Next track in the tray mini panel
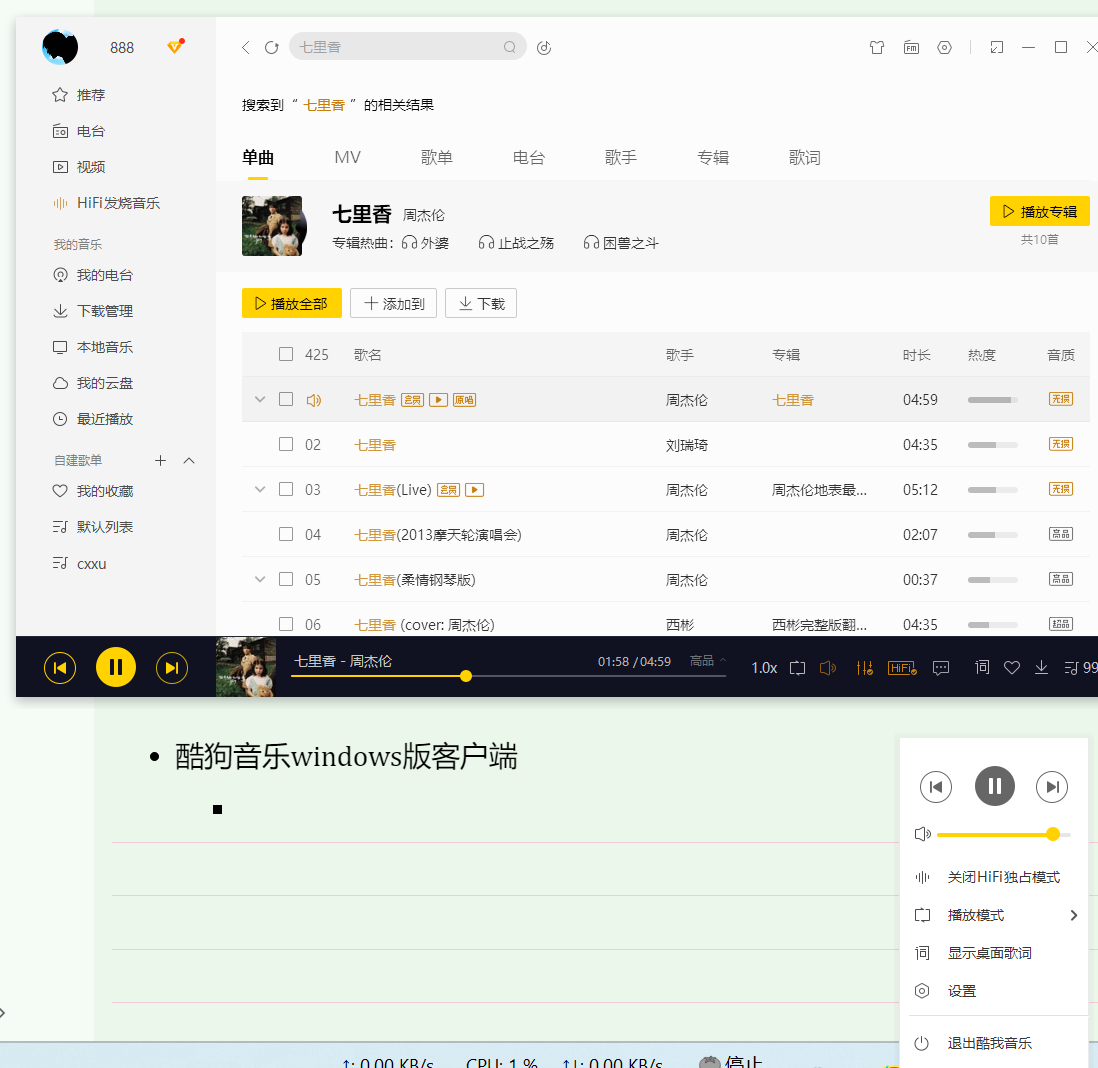 coord(1052,787)
